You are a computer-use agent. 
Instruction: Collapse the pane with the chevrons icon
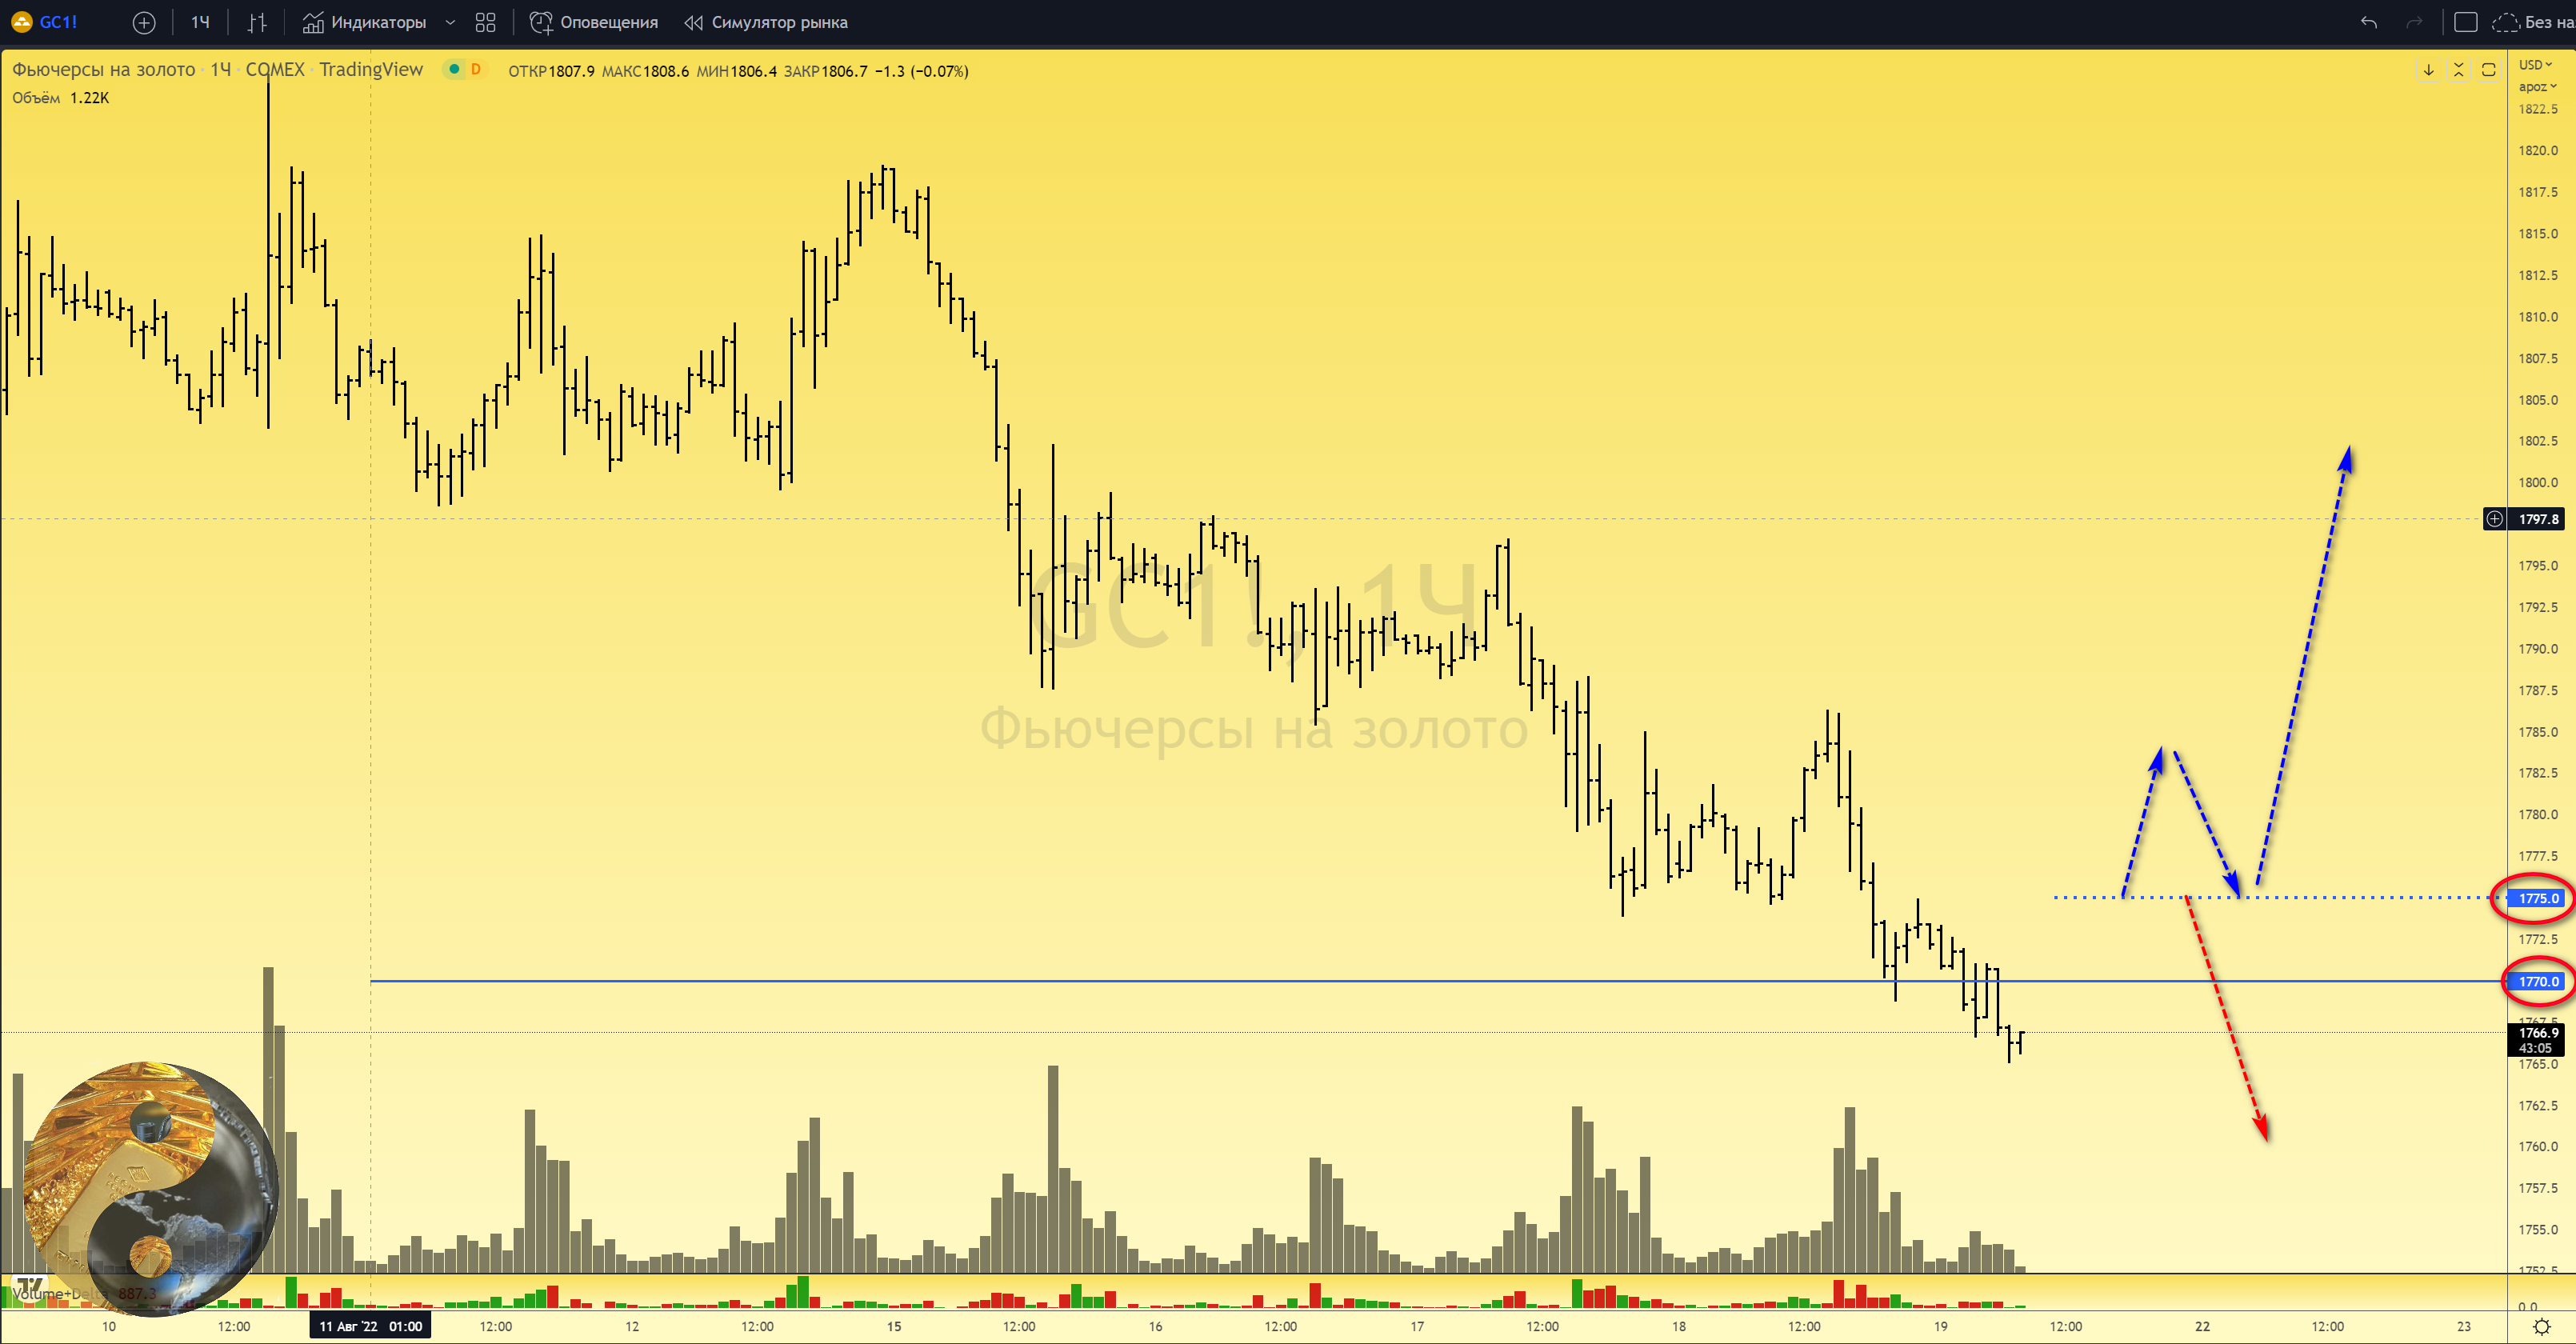[2458, 70]
